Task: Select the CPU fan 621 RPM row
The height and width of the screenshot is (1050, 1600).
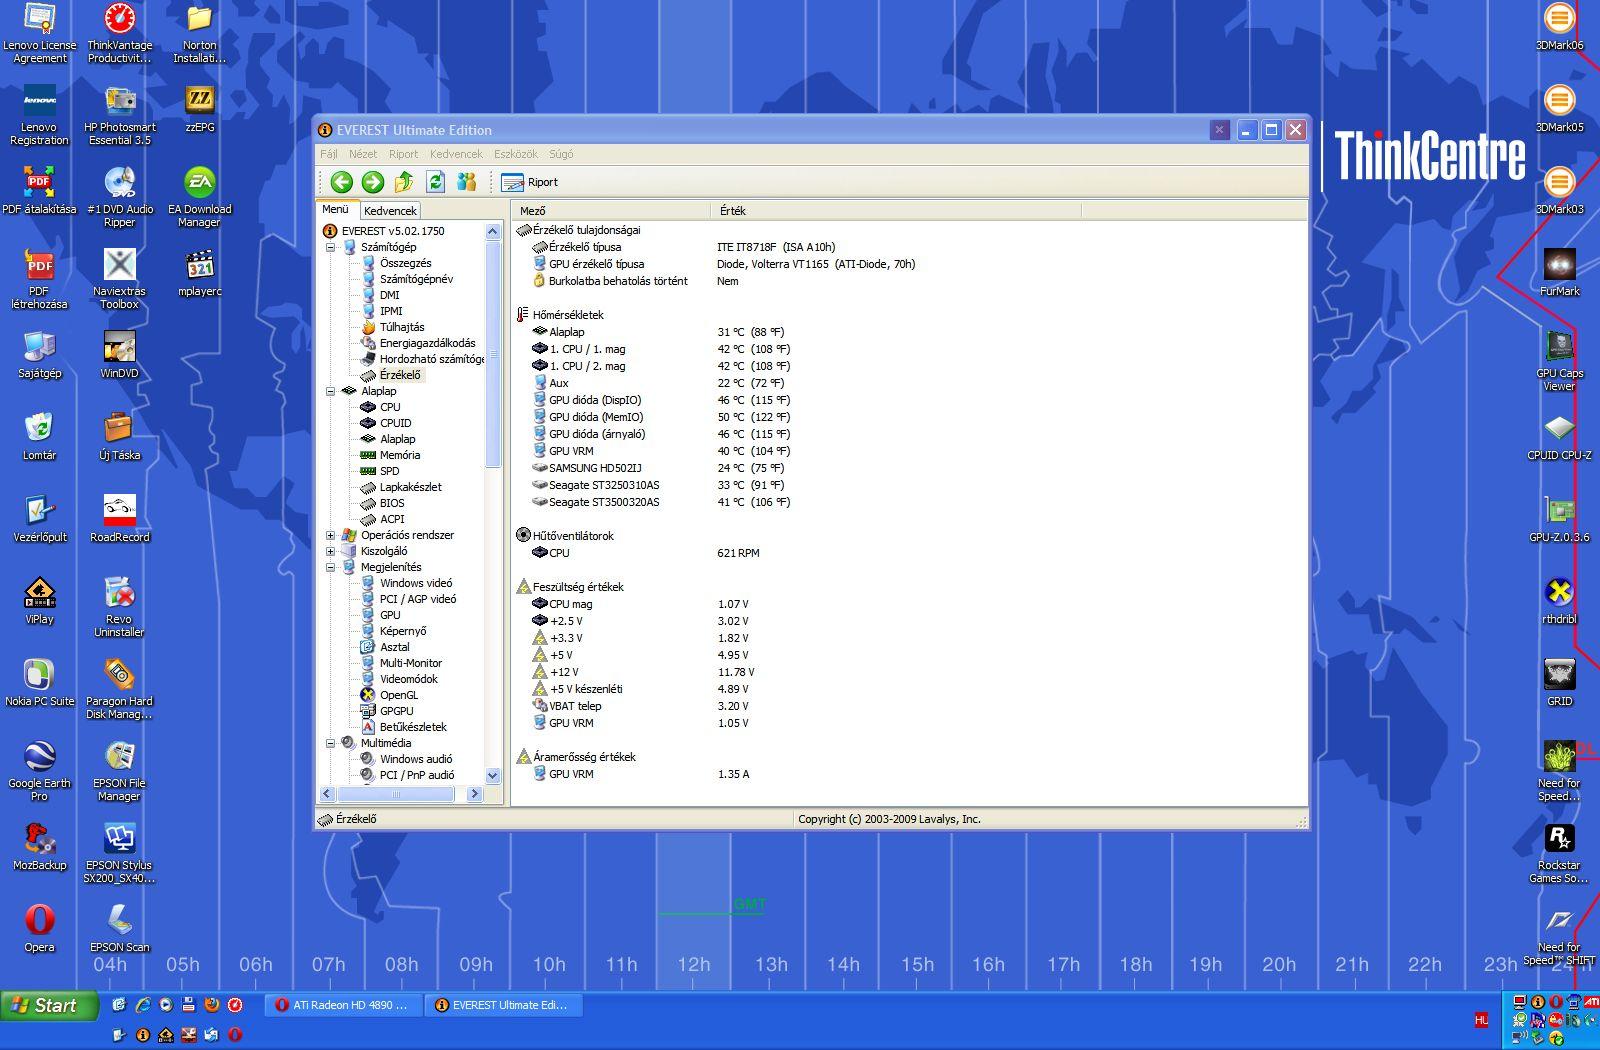Action: coord(646,553)
